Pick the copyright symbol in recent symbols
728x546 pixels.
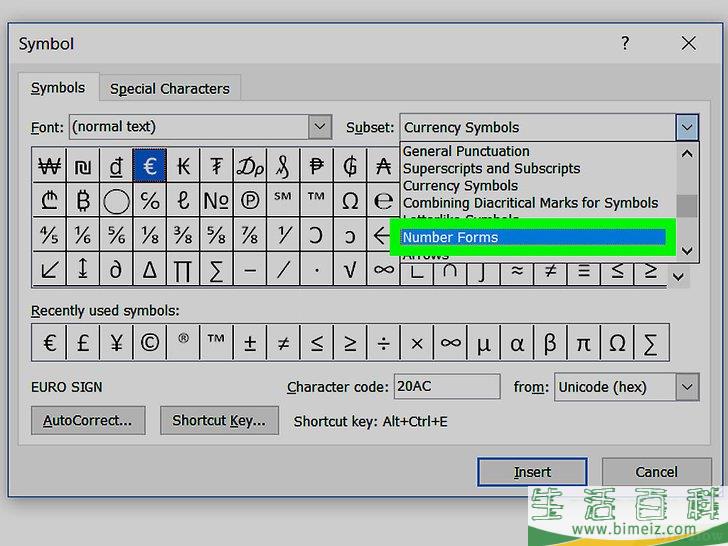coord(150,343)
